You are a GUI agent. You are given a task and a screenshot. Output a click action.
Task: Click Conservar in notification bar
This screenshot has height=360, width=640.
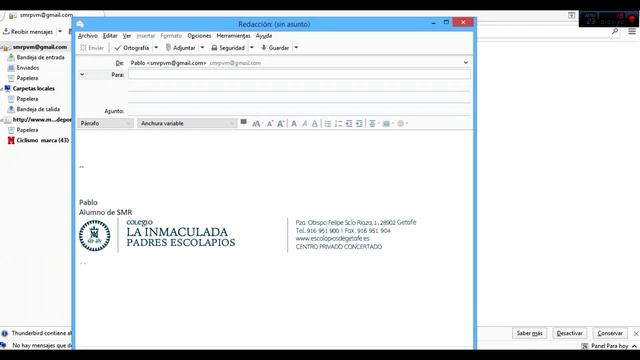pyautogui.click(x=610, y=333)
